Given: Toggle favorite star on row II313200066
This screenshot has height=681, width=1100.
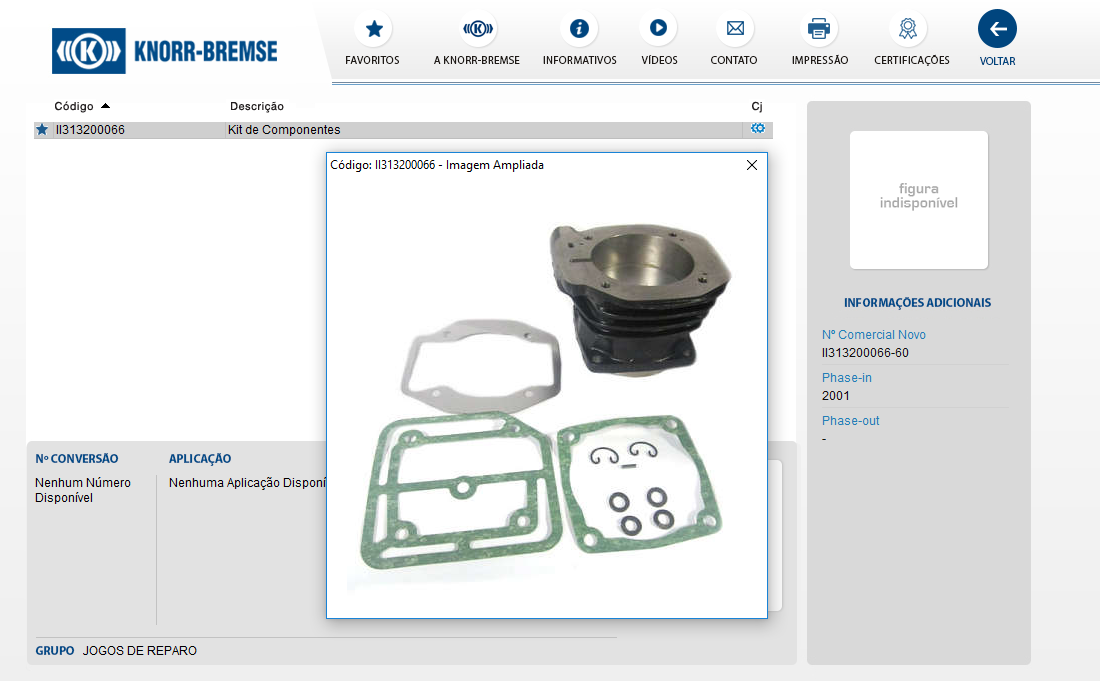Looking at the screenshot, I should click(42, 130).
